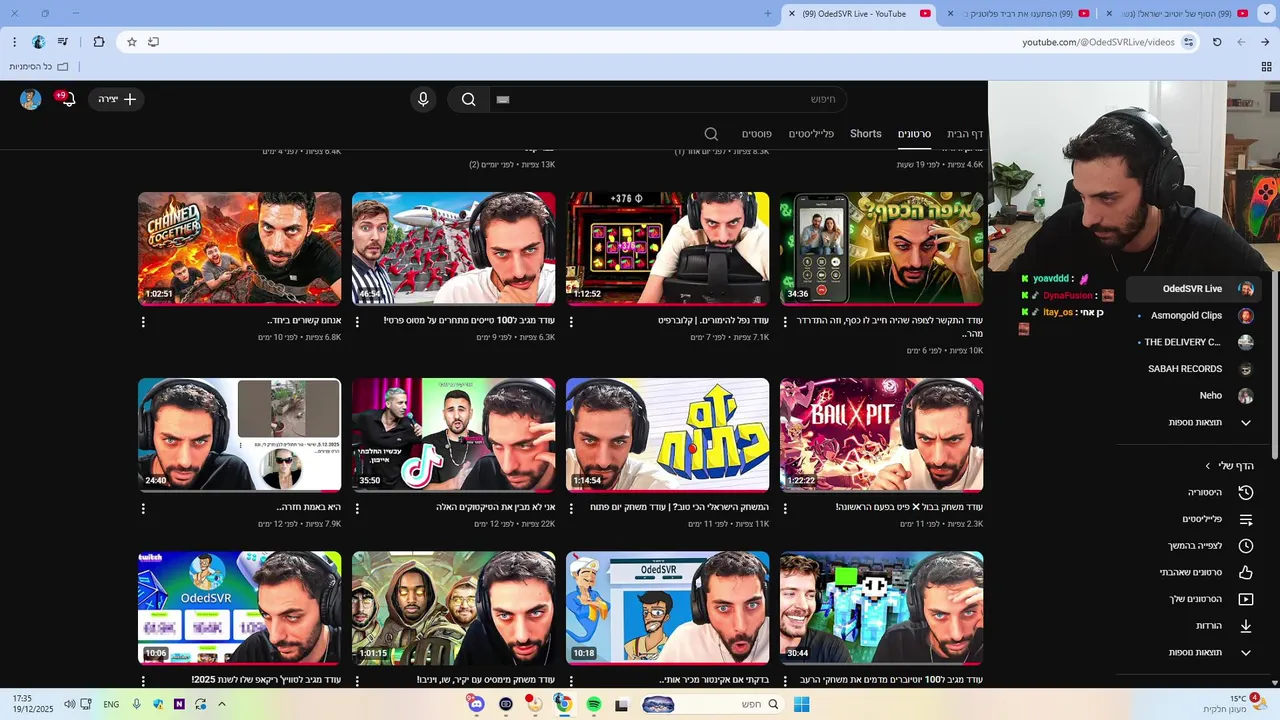
Task: Open Chrome profile avatar in toolbar
Action: tap(39, 42)
